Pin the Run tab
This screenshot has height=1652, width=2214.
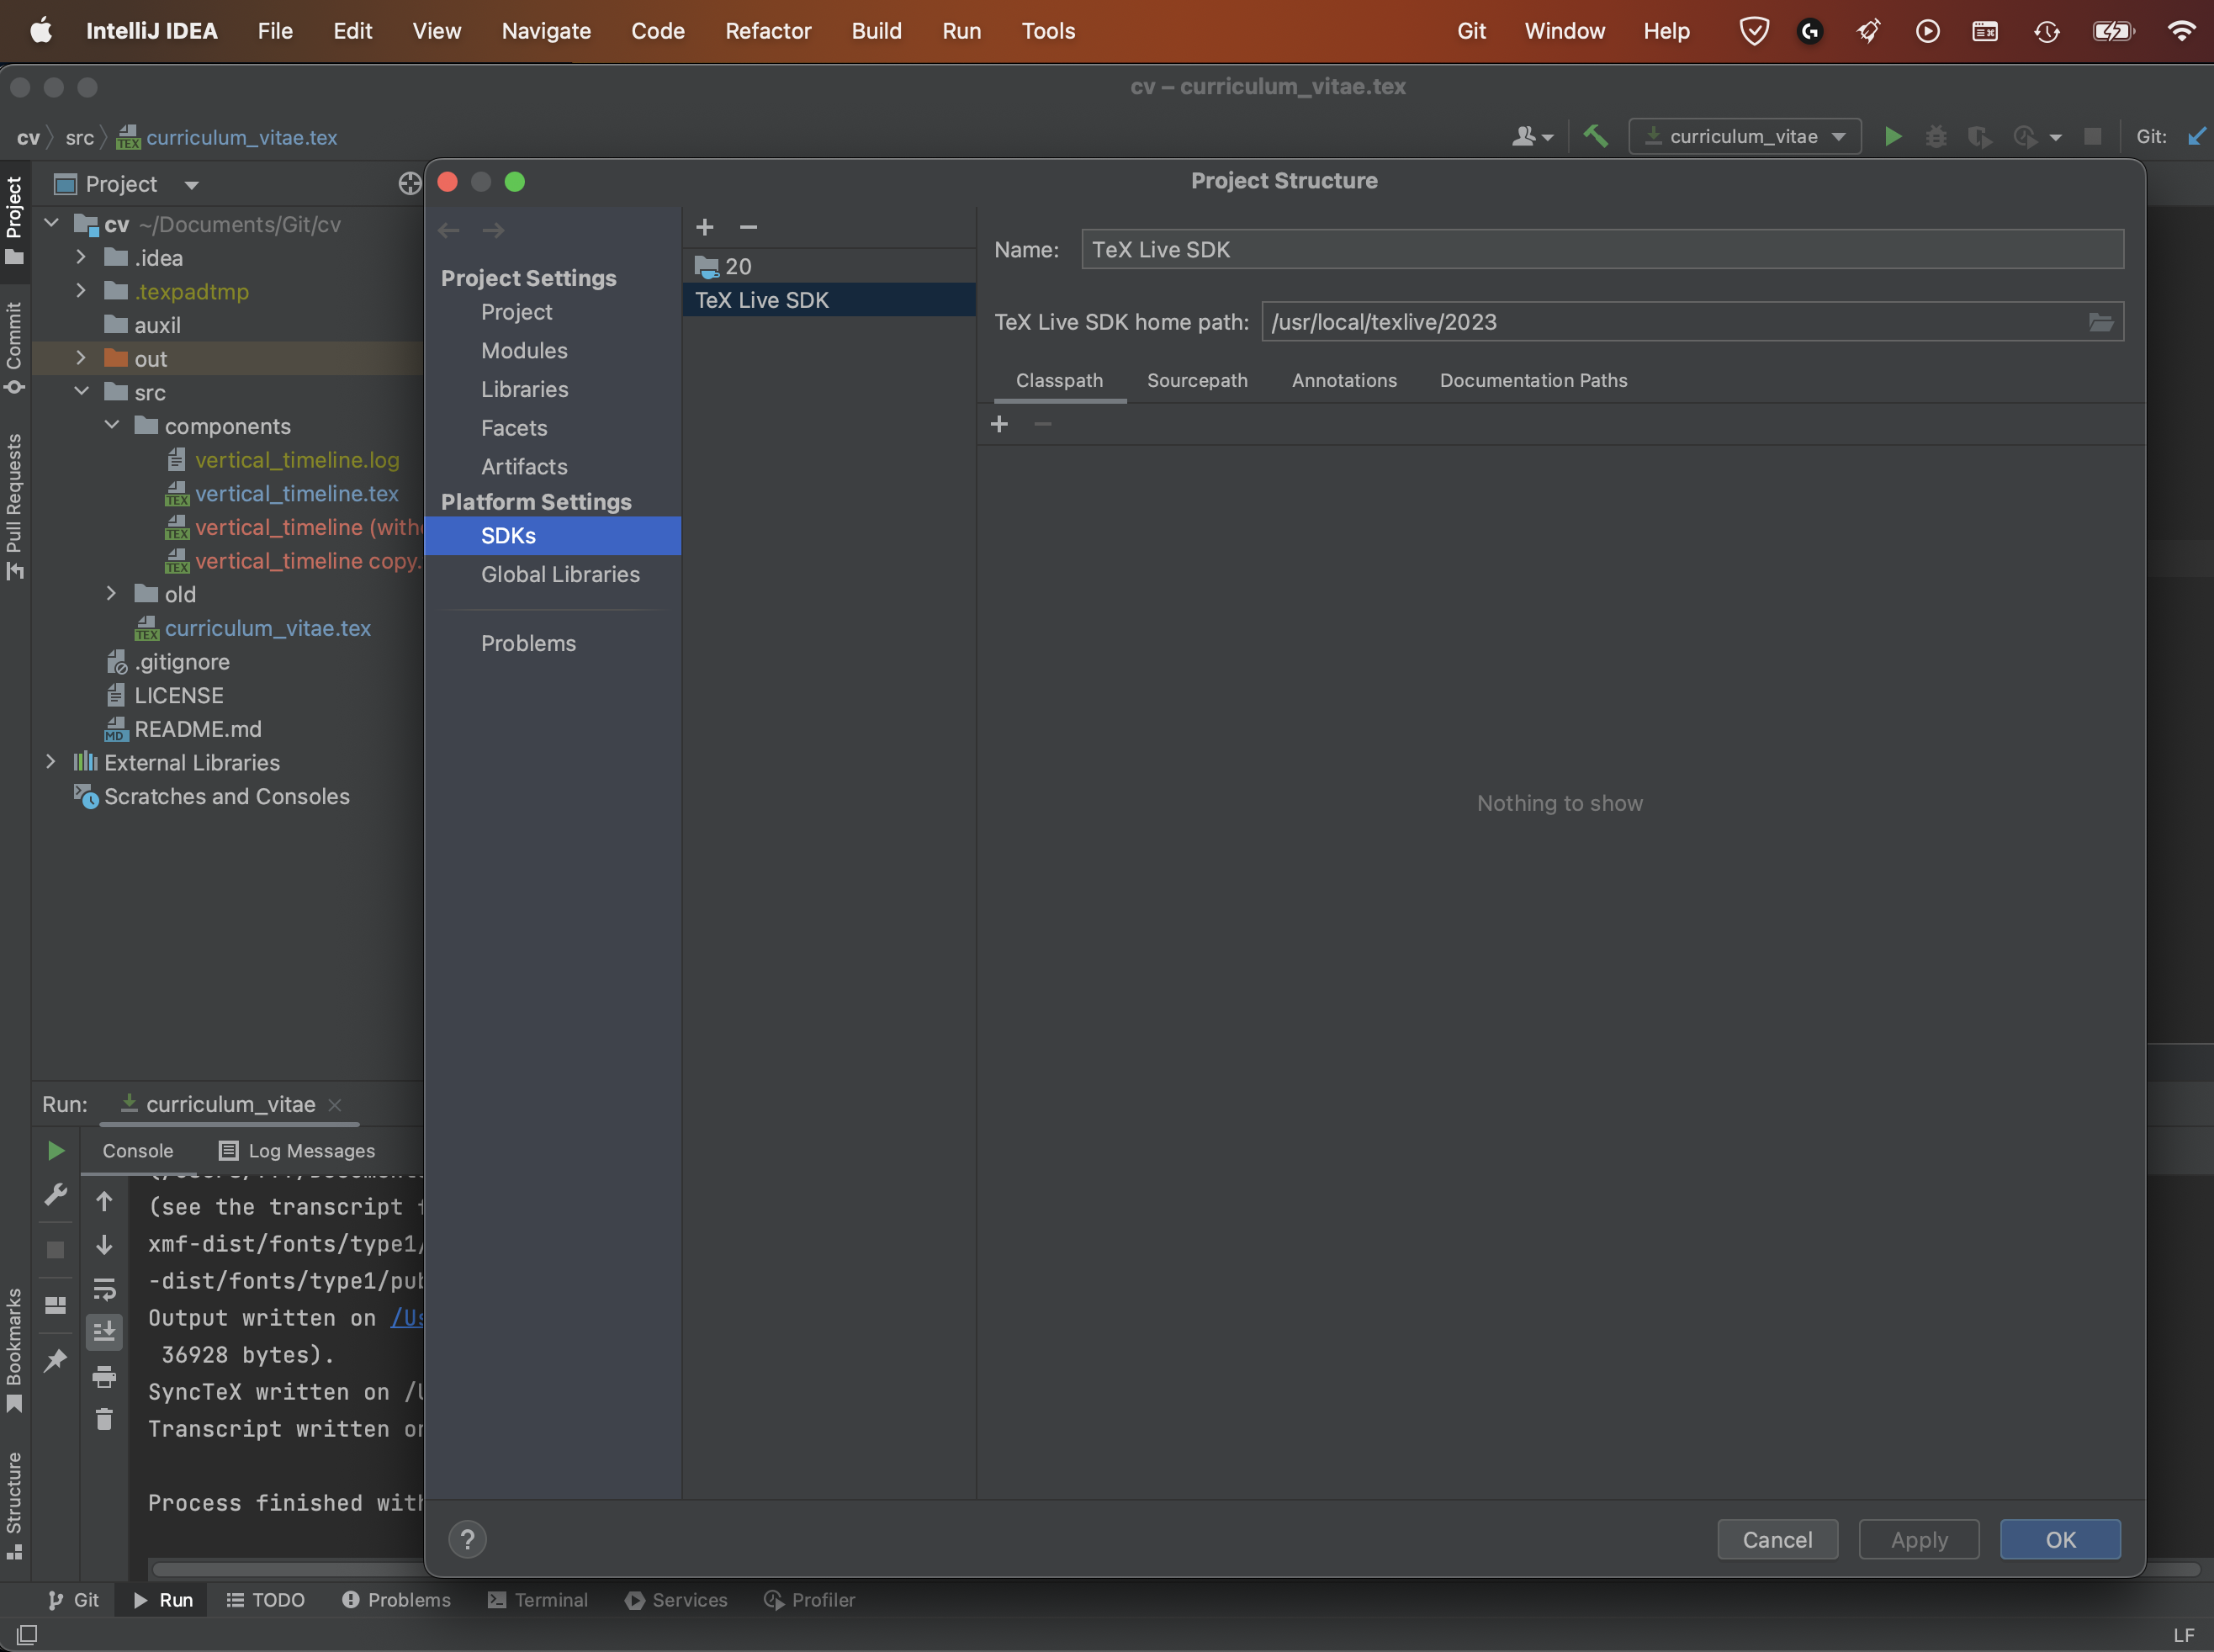click(x=55, y=1360)
